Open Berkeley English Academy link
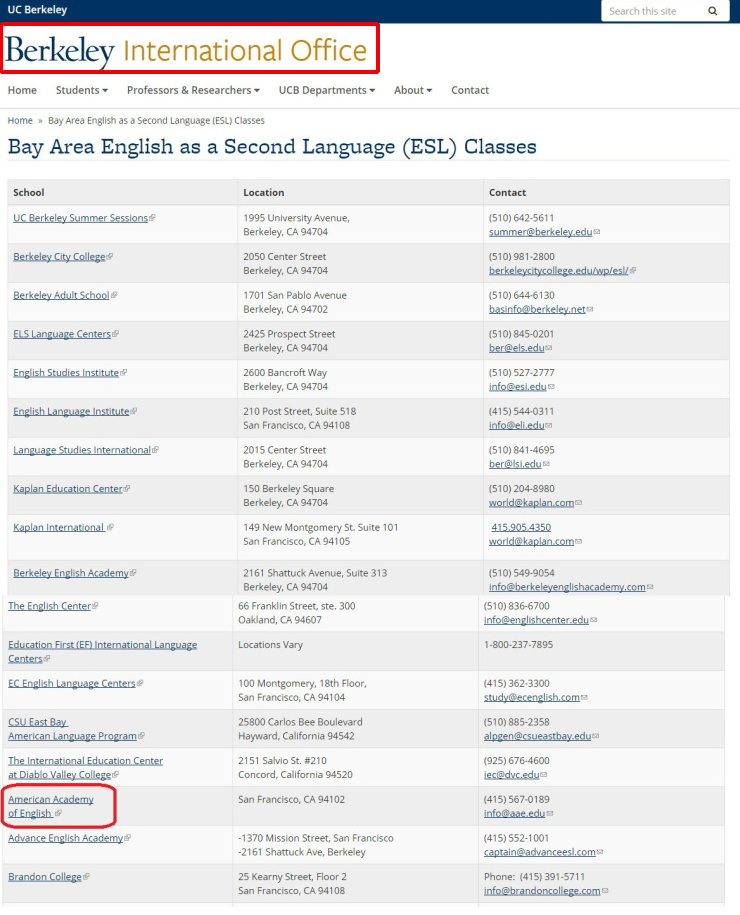This screenshot has height=915, width=740. coord(71,573)
